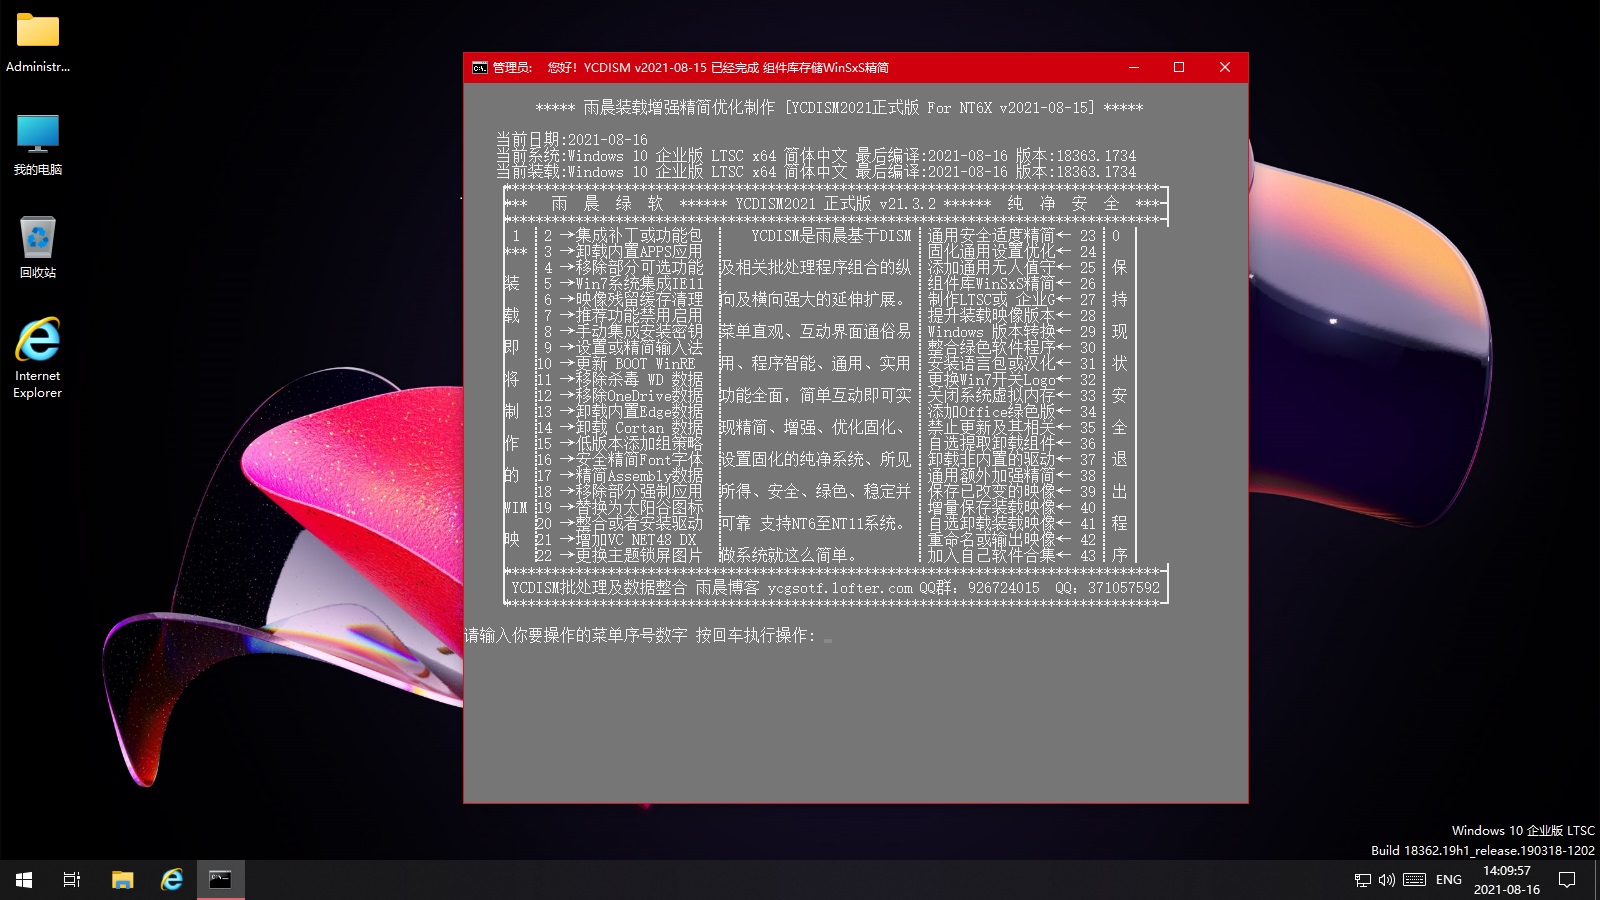Image resolution: width=1600 pixels, height=900 pixels.
Task: Open the notification action center
Action: pyautogui.click(x=1567, y=880)
